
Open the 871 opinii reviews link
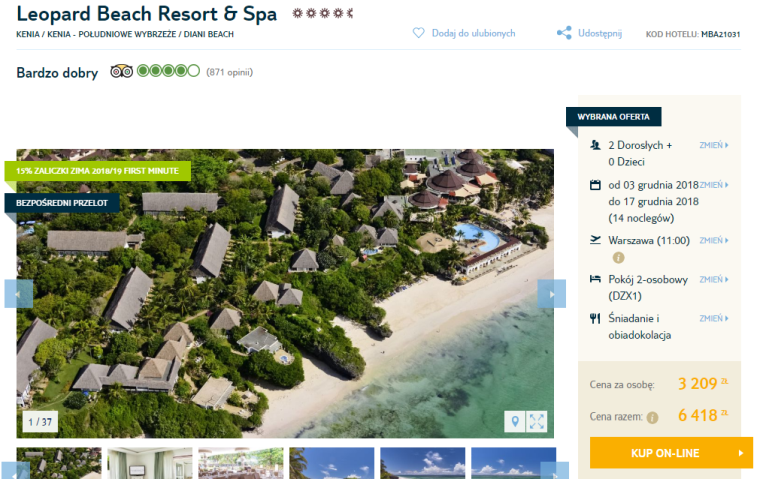(229, 72)
